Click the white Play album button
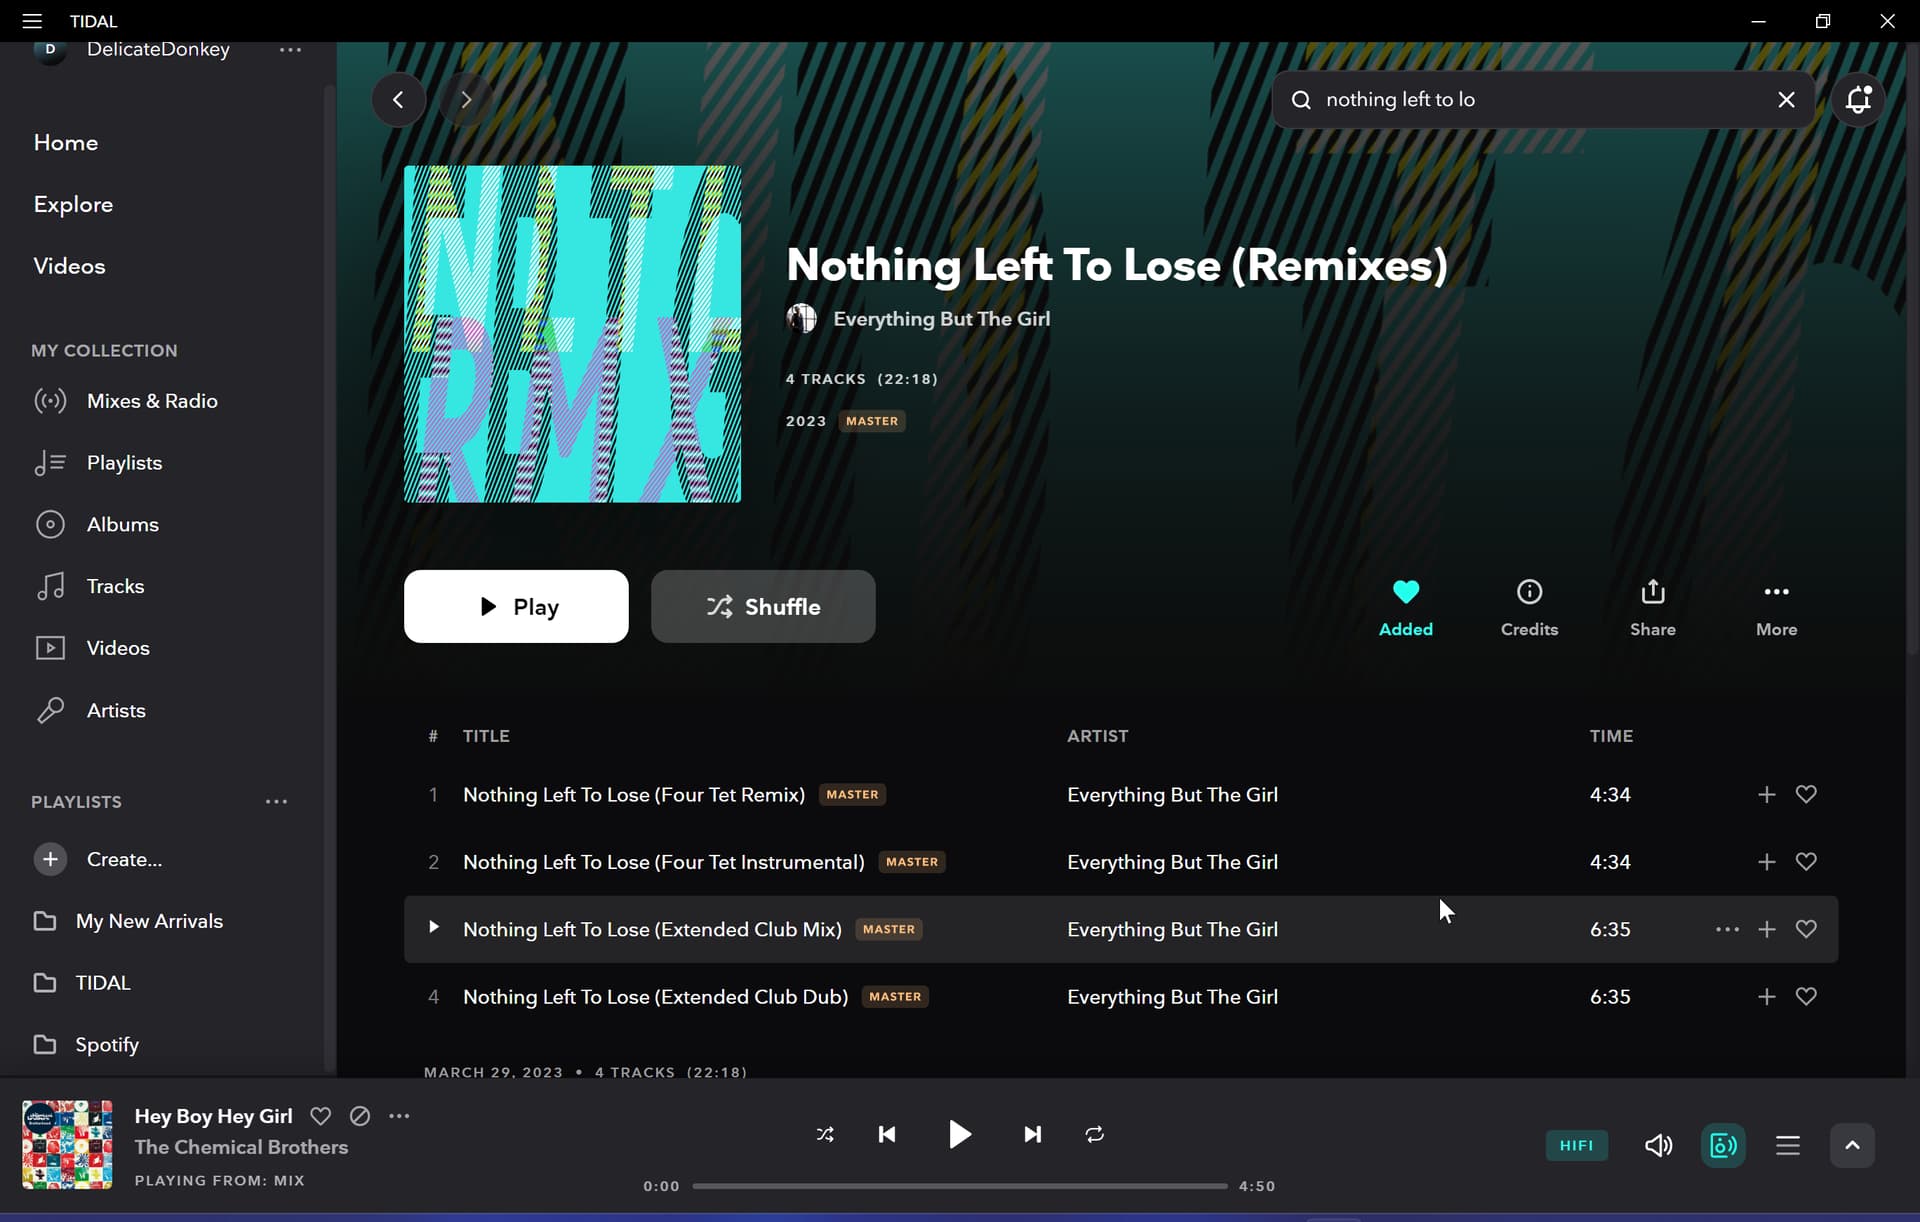Image resolution: width=1920 pixels, height=1222 pixels. pos(516,606)
